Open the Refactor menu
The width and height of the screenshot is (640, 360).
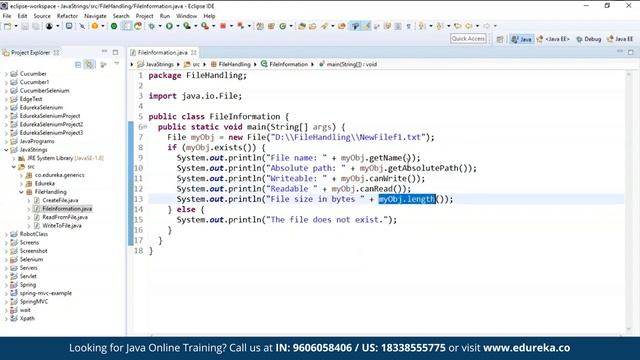pyautogui.click(x=67, y=16)
